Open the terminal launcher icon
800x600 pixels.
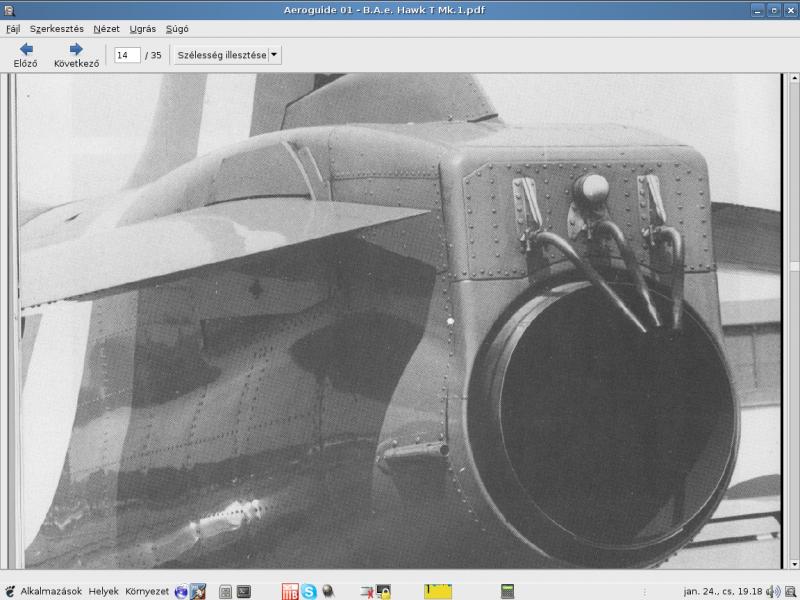pos(244,591)
